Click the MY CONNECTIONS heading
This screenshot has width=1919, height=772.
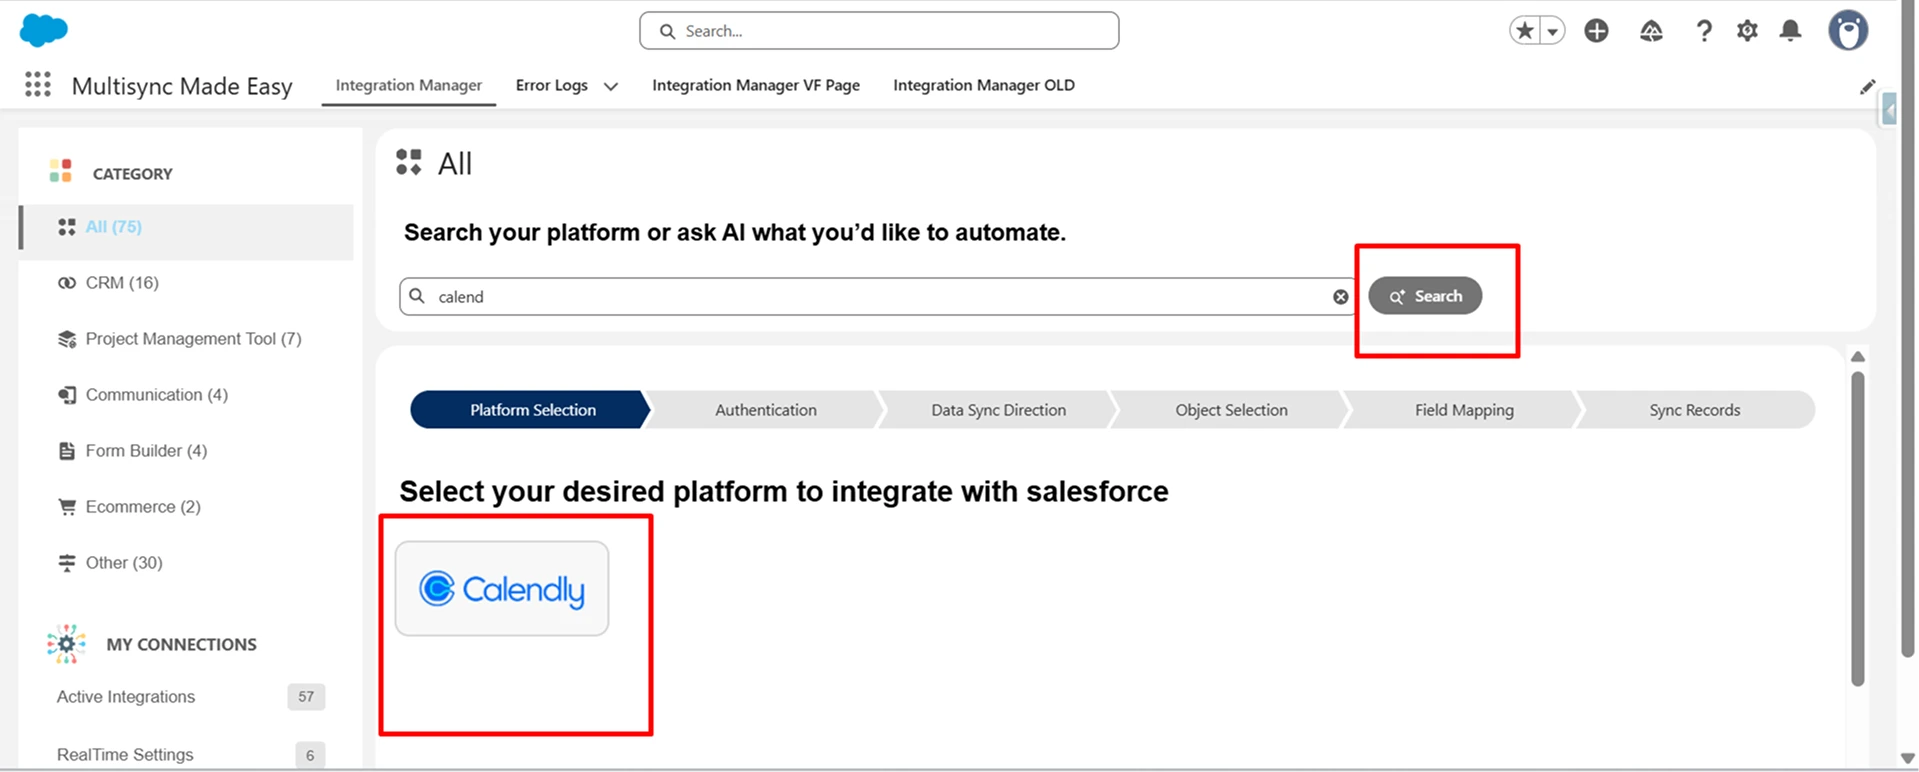(182, 645)
